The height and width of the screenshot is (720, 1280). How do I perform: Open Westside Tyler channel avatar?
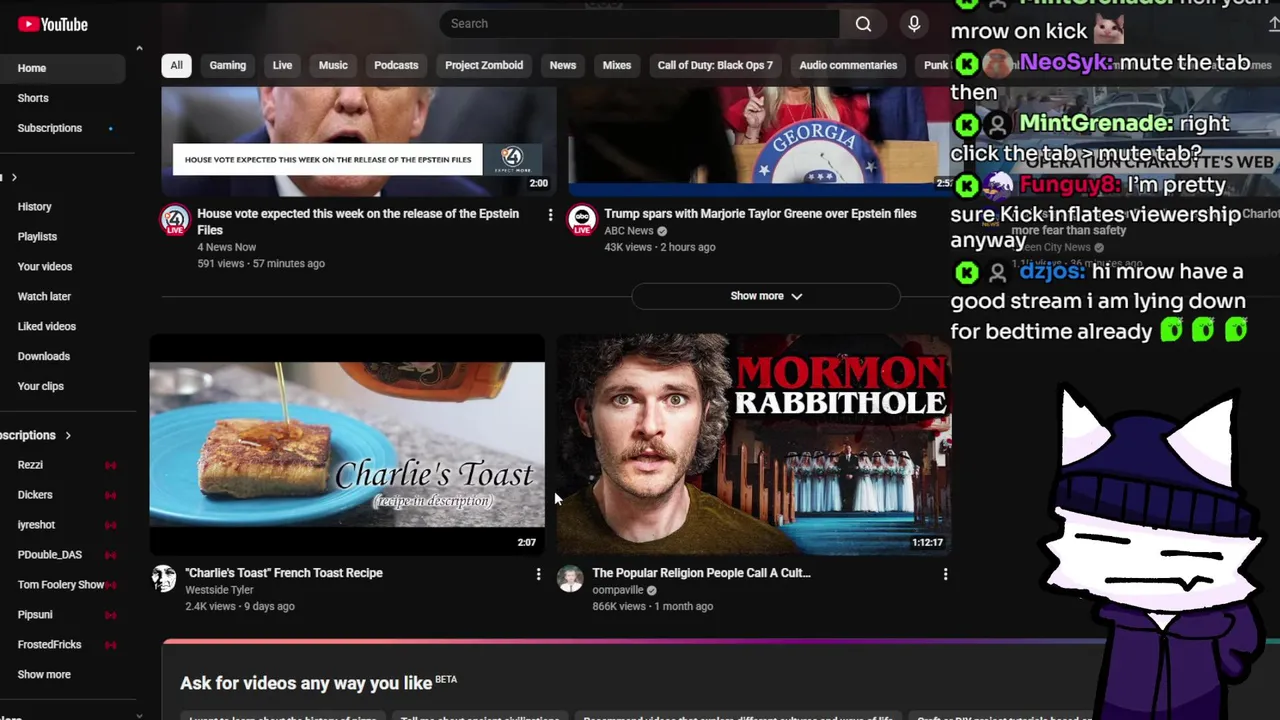[x=163, y=578]
